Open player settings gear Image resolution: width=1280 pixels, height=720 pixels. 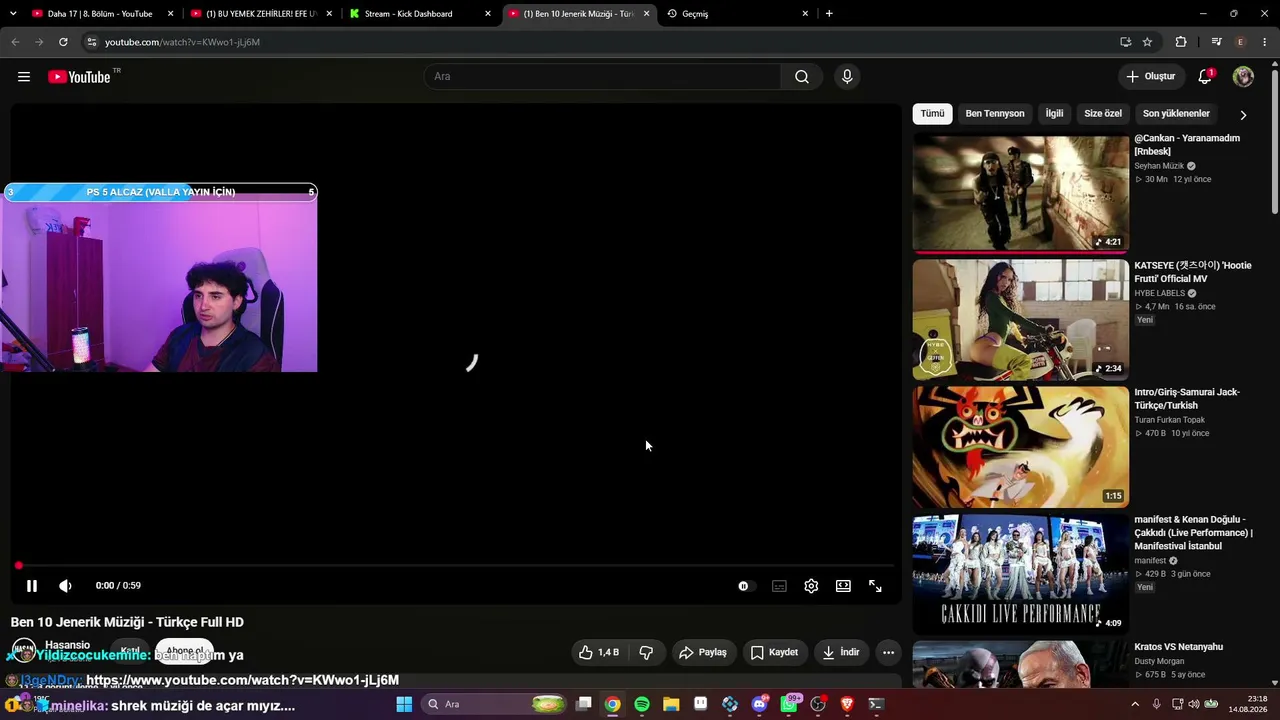pyautogui.click(x=811, y=586)
